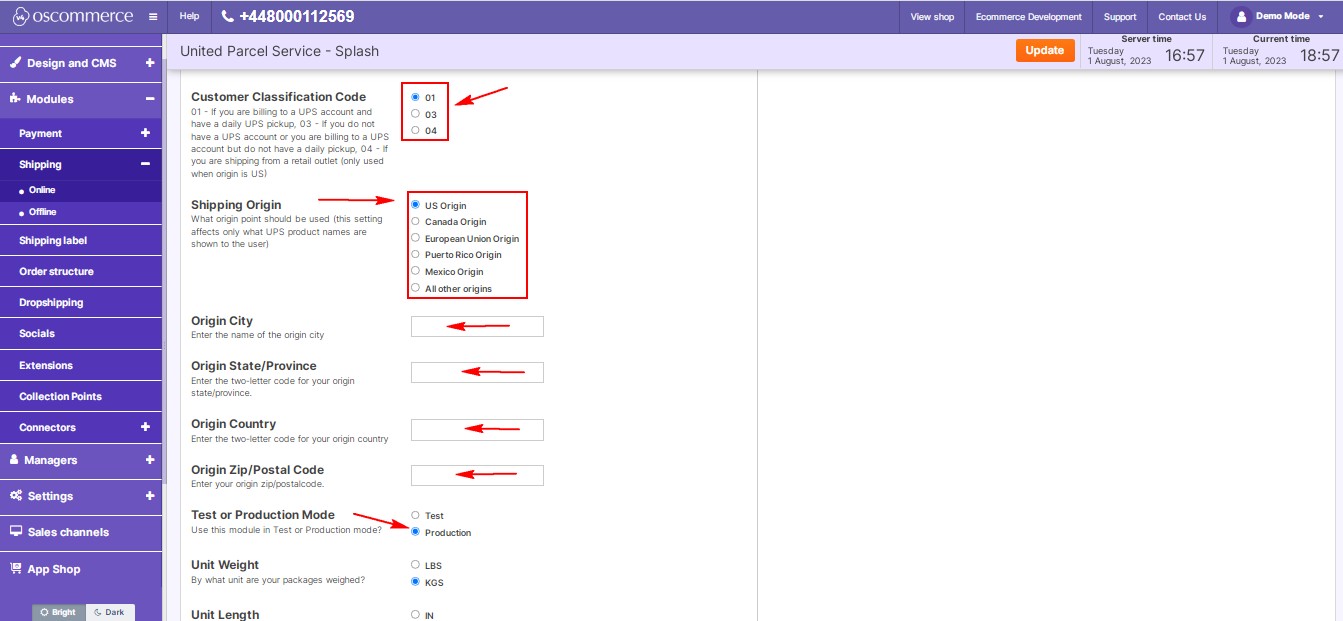The height and width of the screenshot is (621, 1343).
Task: Click the orange Update button
Action: [1045, 50]
